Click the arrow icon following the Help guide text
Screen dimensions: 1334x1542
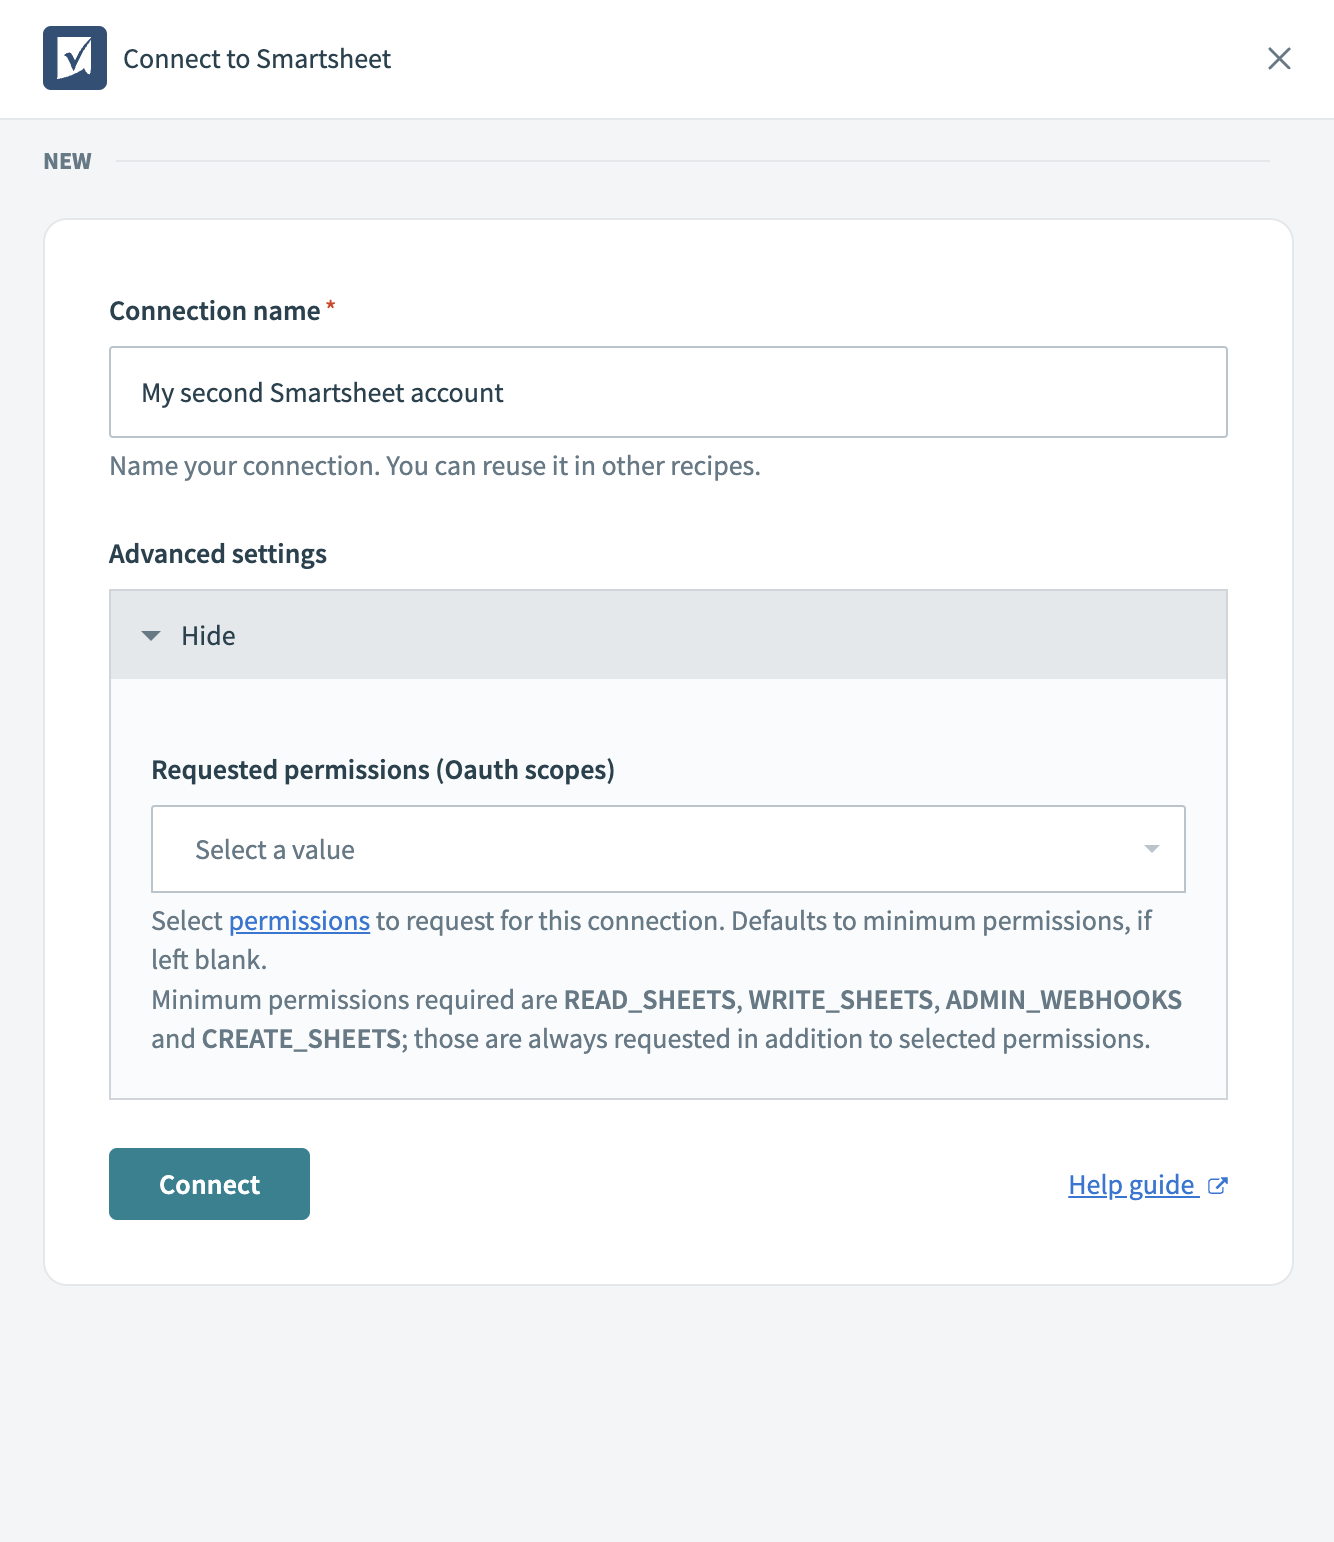coord(1218,1185)
